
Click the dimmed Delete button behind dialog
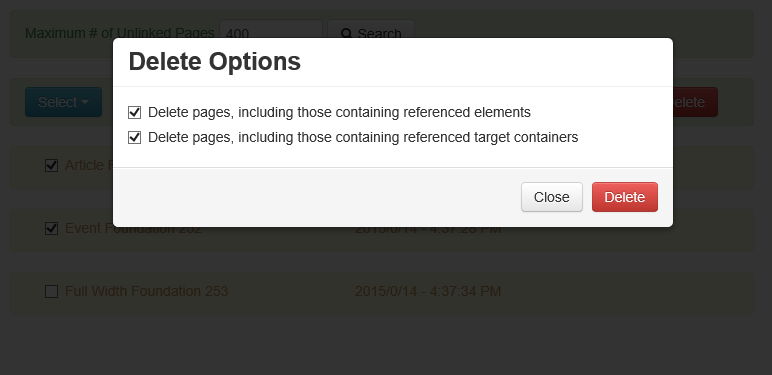click(x=695, y=102)
